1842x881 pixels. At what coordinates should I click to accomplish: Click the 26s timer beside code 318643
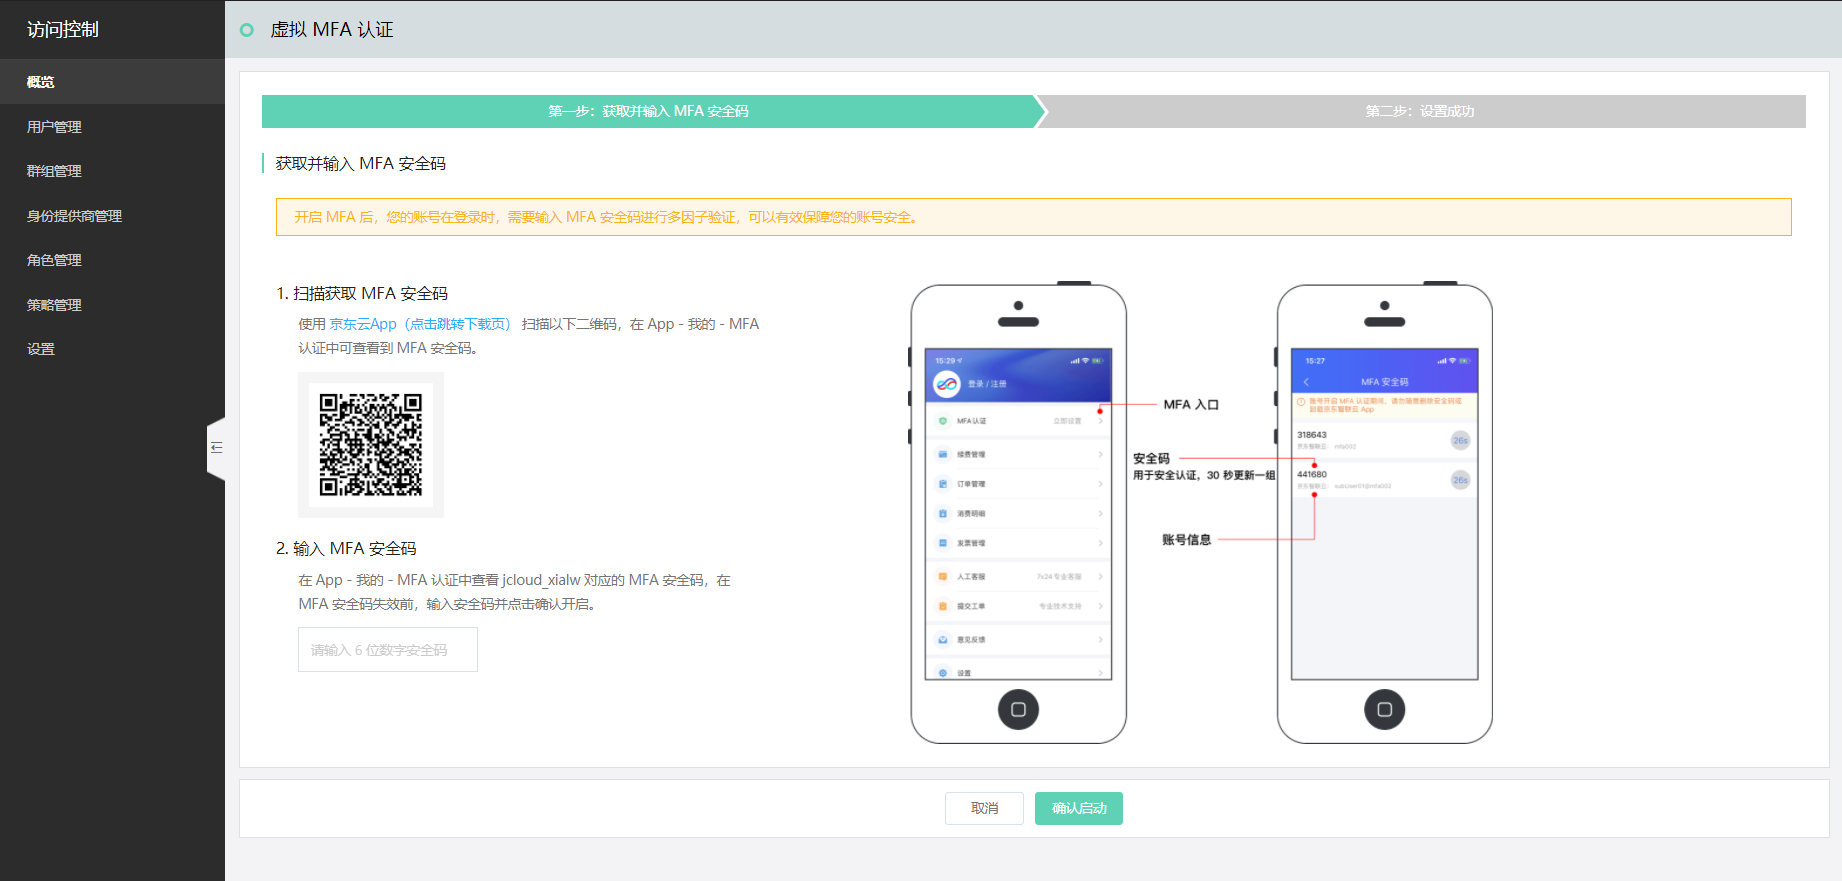1460,440
